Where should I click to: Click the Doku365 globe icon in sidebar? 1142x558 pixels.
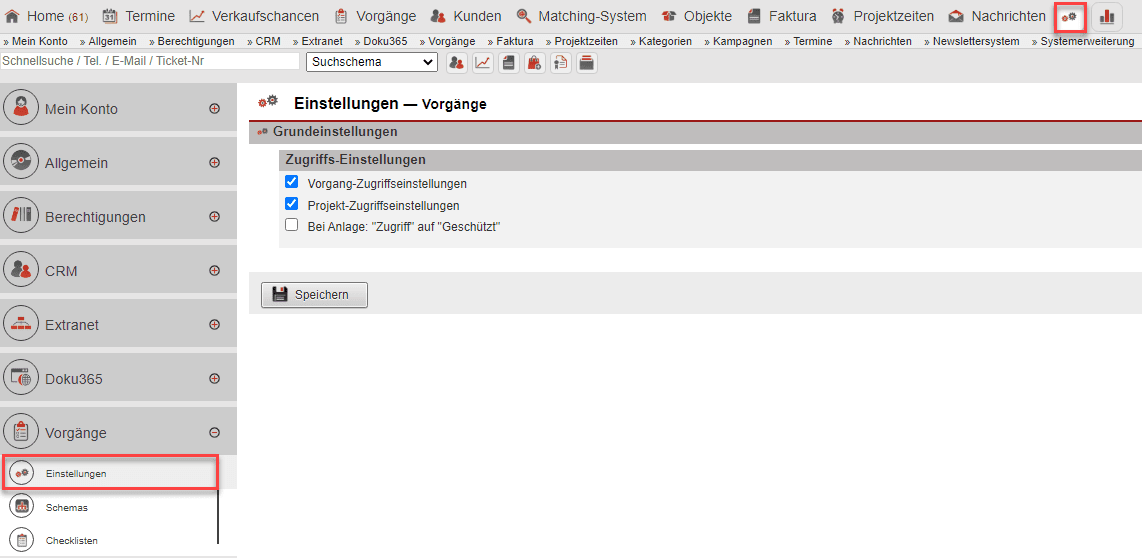(x=21, y=379)
